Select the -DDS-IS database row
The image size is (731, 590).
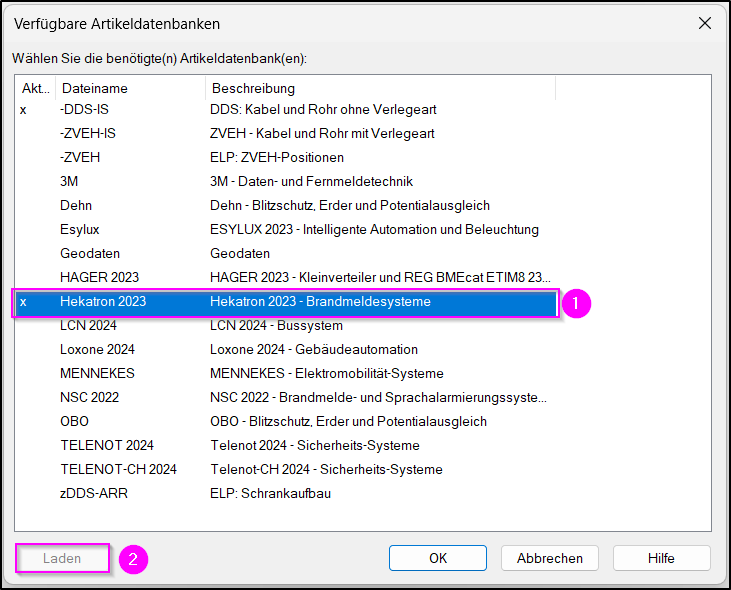point(286,110)
